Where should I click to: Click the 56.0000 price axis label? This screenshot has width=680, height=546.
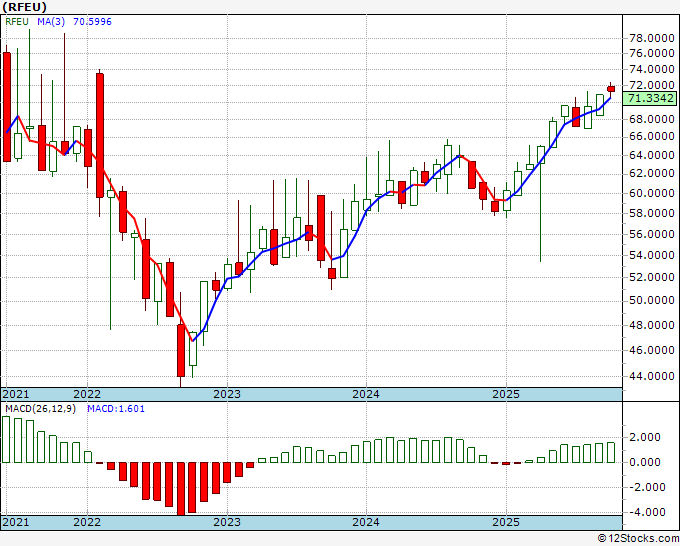pos(651,234)
